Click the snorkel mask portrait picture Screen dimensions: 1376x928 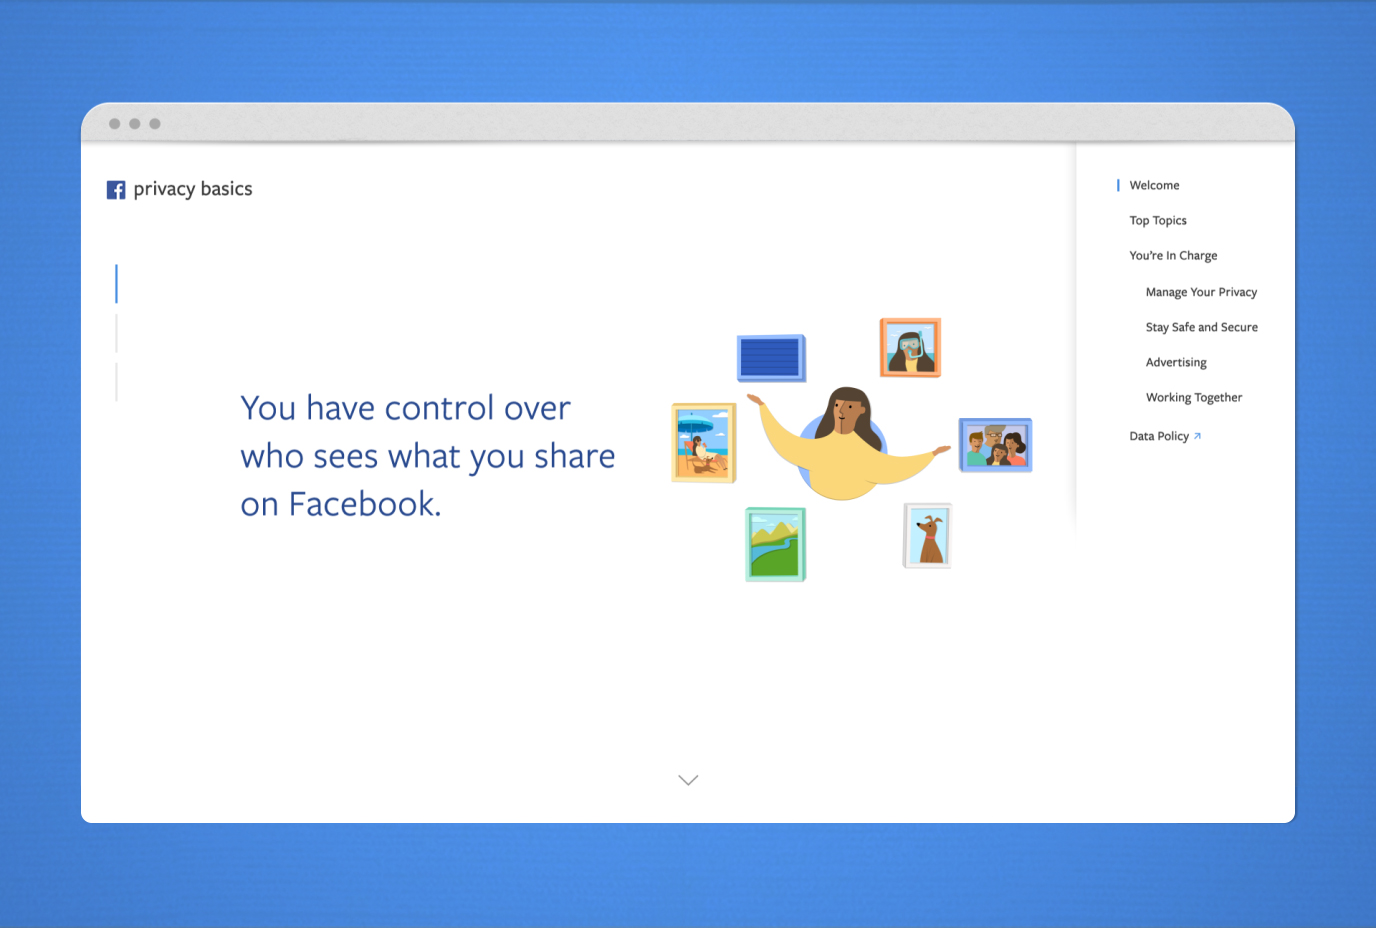click(910, 348)
